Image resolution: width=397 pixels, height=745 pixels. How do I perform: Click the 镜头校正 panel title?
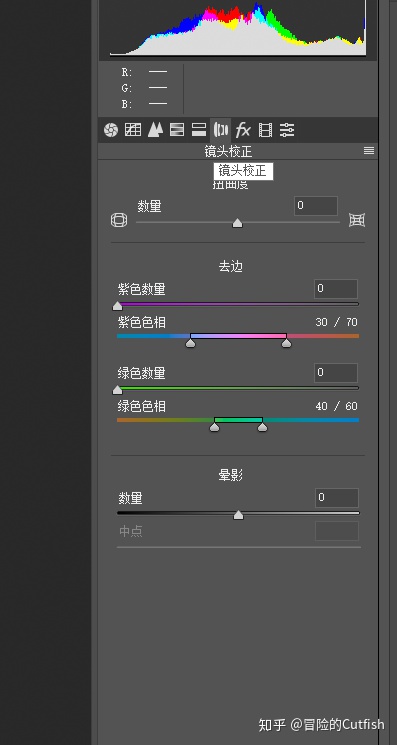(228, 152)
